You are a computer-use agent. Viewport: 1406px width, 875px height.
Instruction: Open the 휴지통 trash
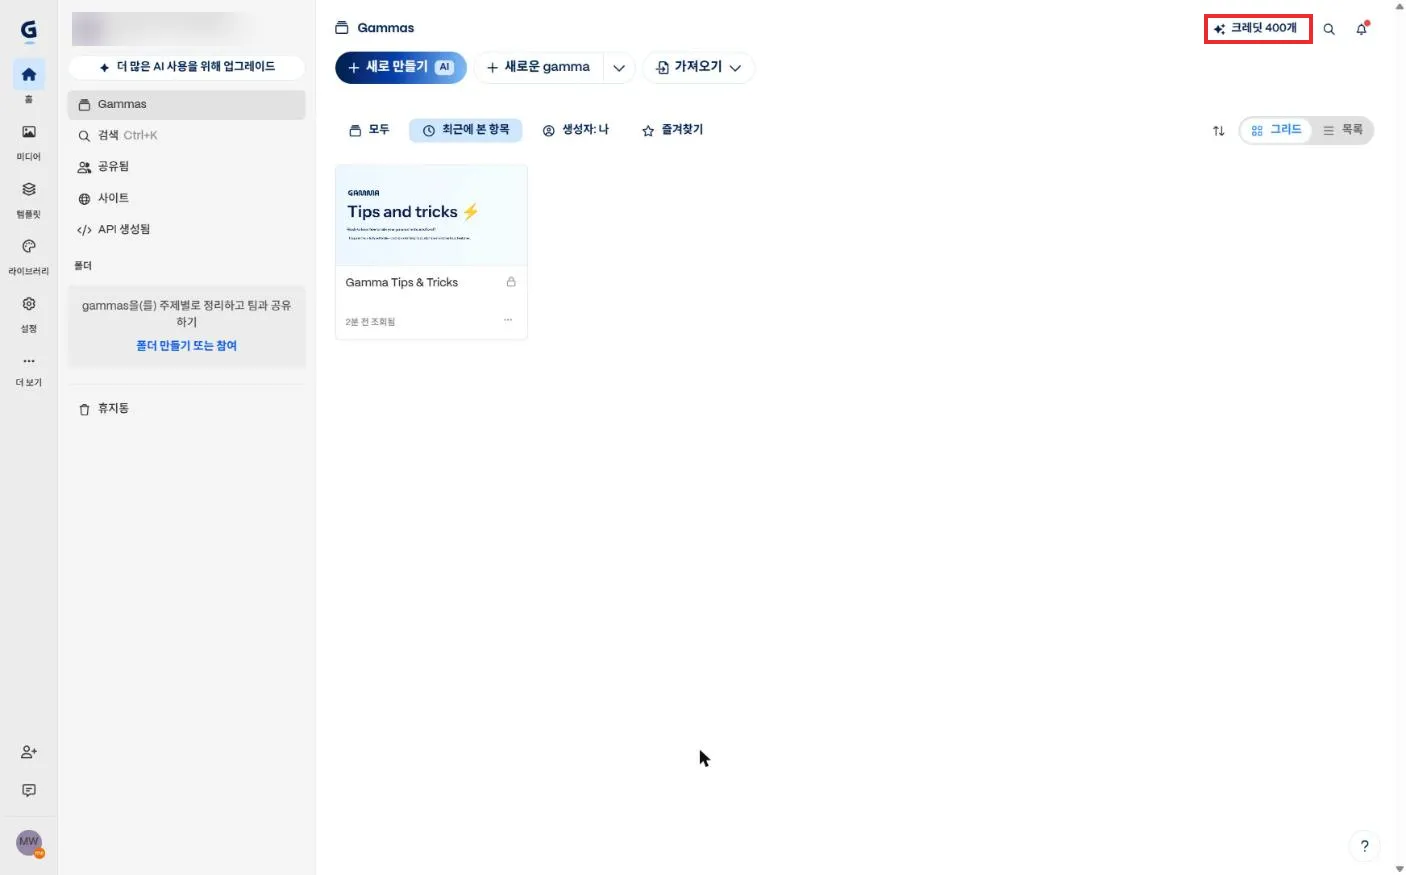coord(187,409)
